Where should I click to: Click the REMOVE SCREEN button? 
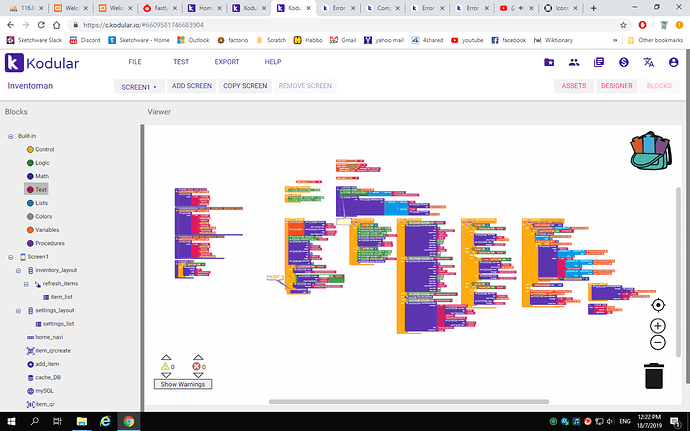pos(305,86)
